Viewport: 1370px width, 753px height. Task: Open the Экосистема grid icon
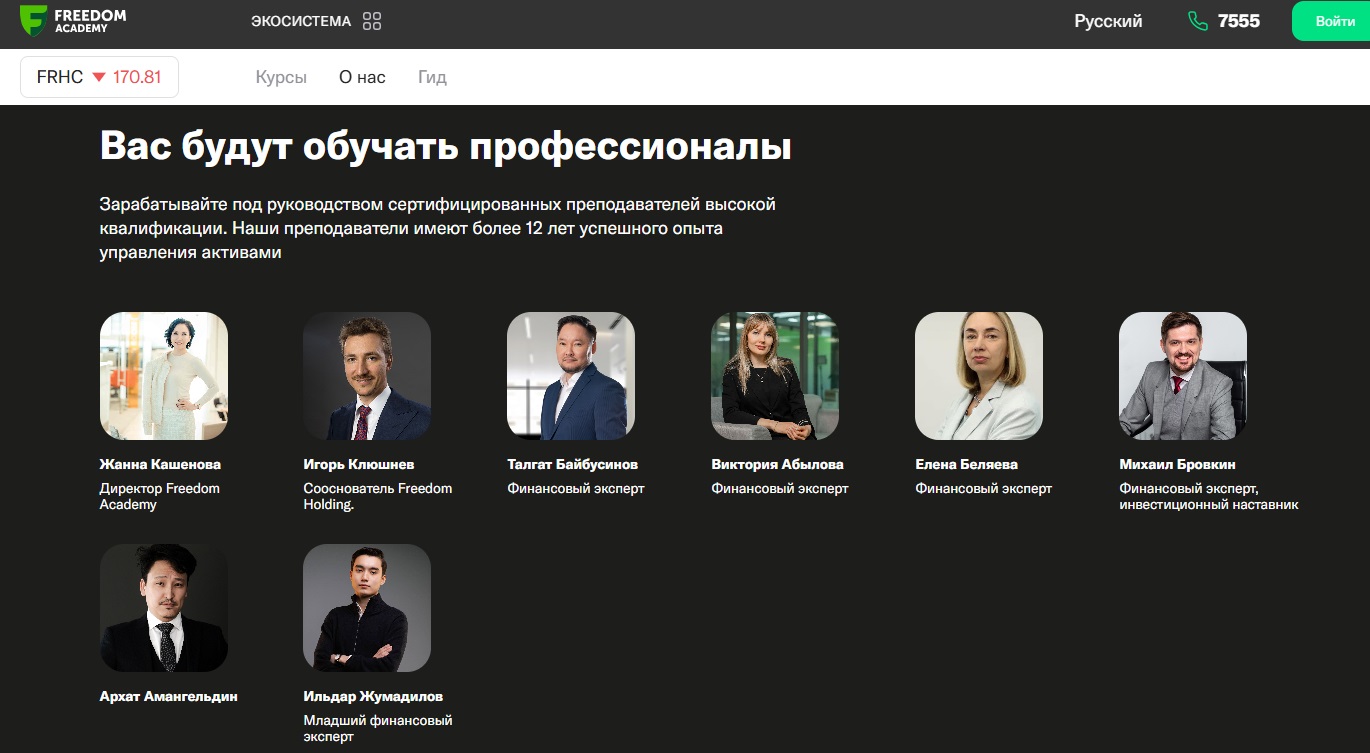[x=371, y=20]
